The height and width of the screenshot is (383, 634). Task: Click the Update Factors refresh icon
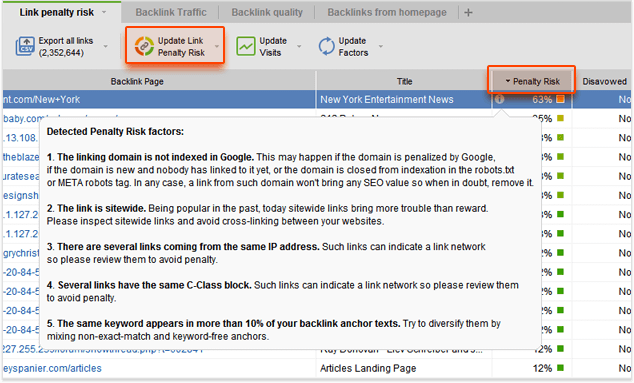coord(326,46)
